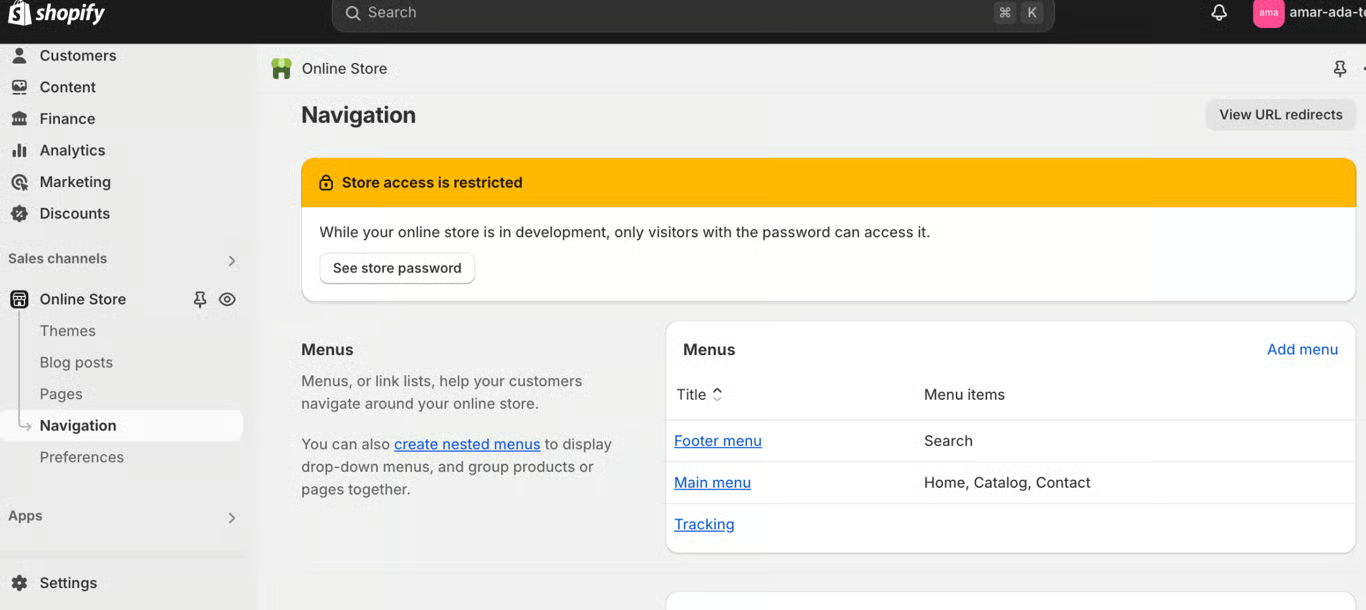Click the Settings gear icon
The width and height of the screenshot is (1366, 610).
pyautogui.click(x=19, y=583)
